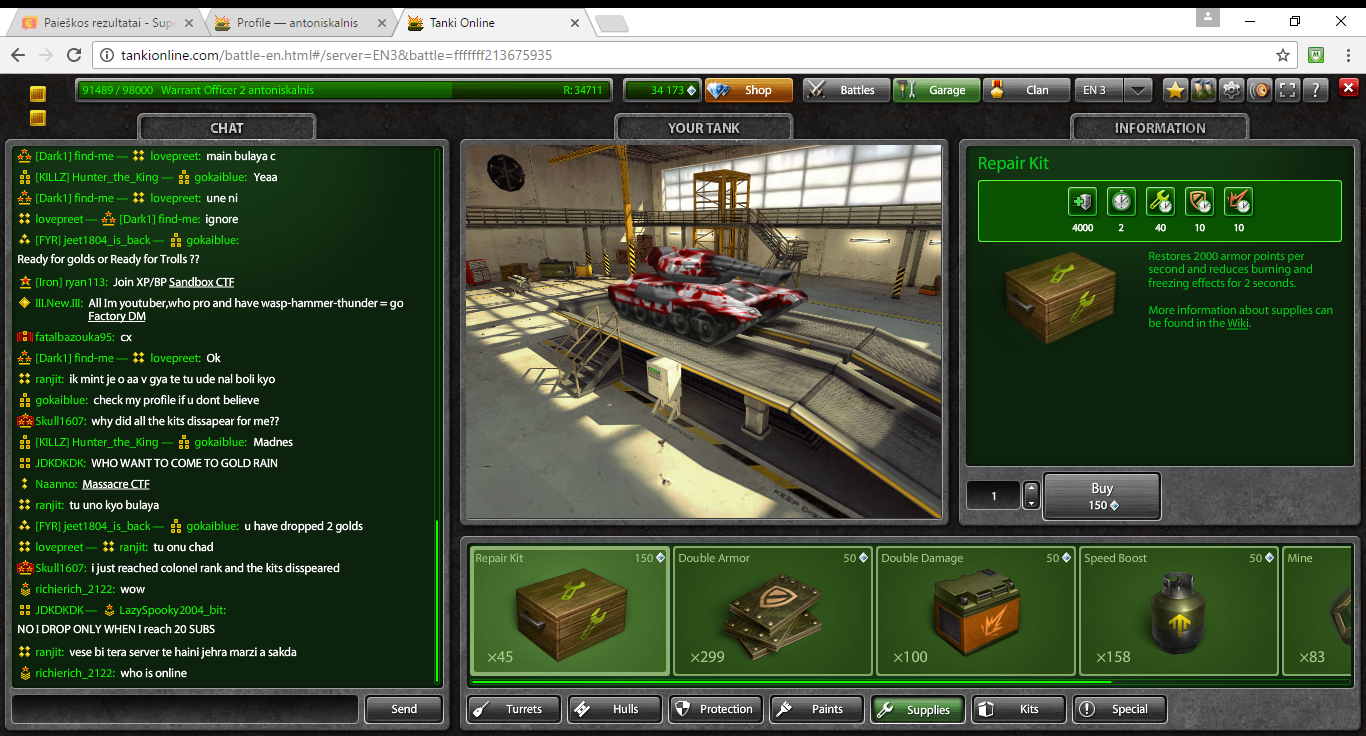
Task: Expand the EN 3 server dropdown
Action: (x=1138, y=90)
